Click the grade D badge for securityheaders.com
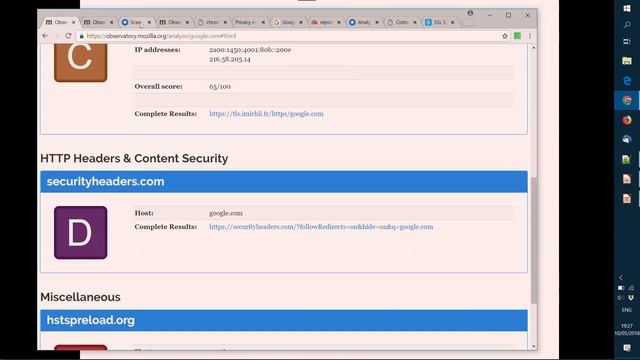 point(80,232)
